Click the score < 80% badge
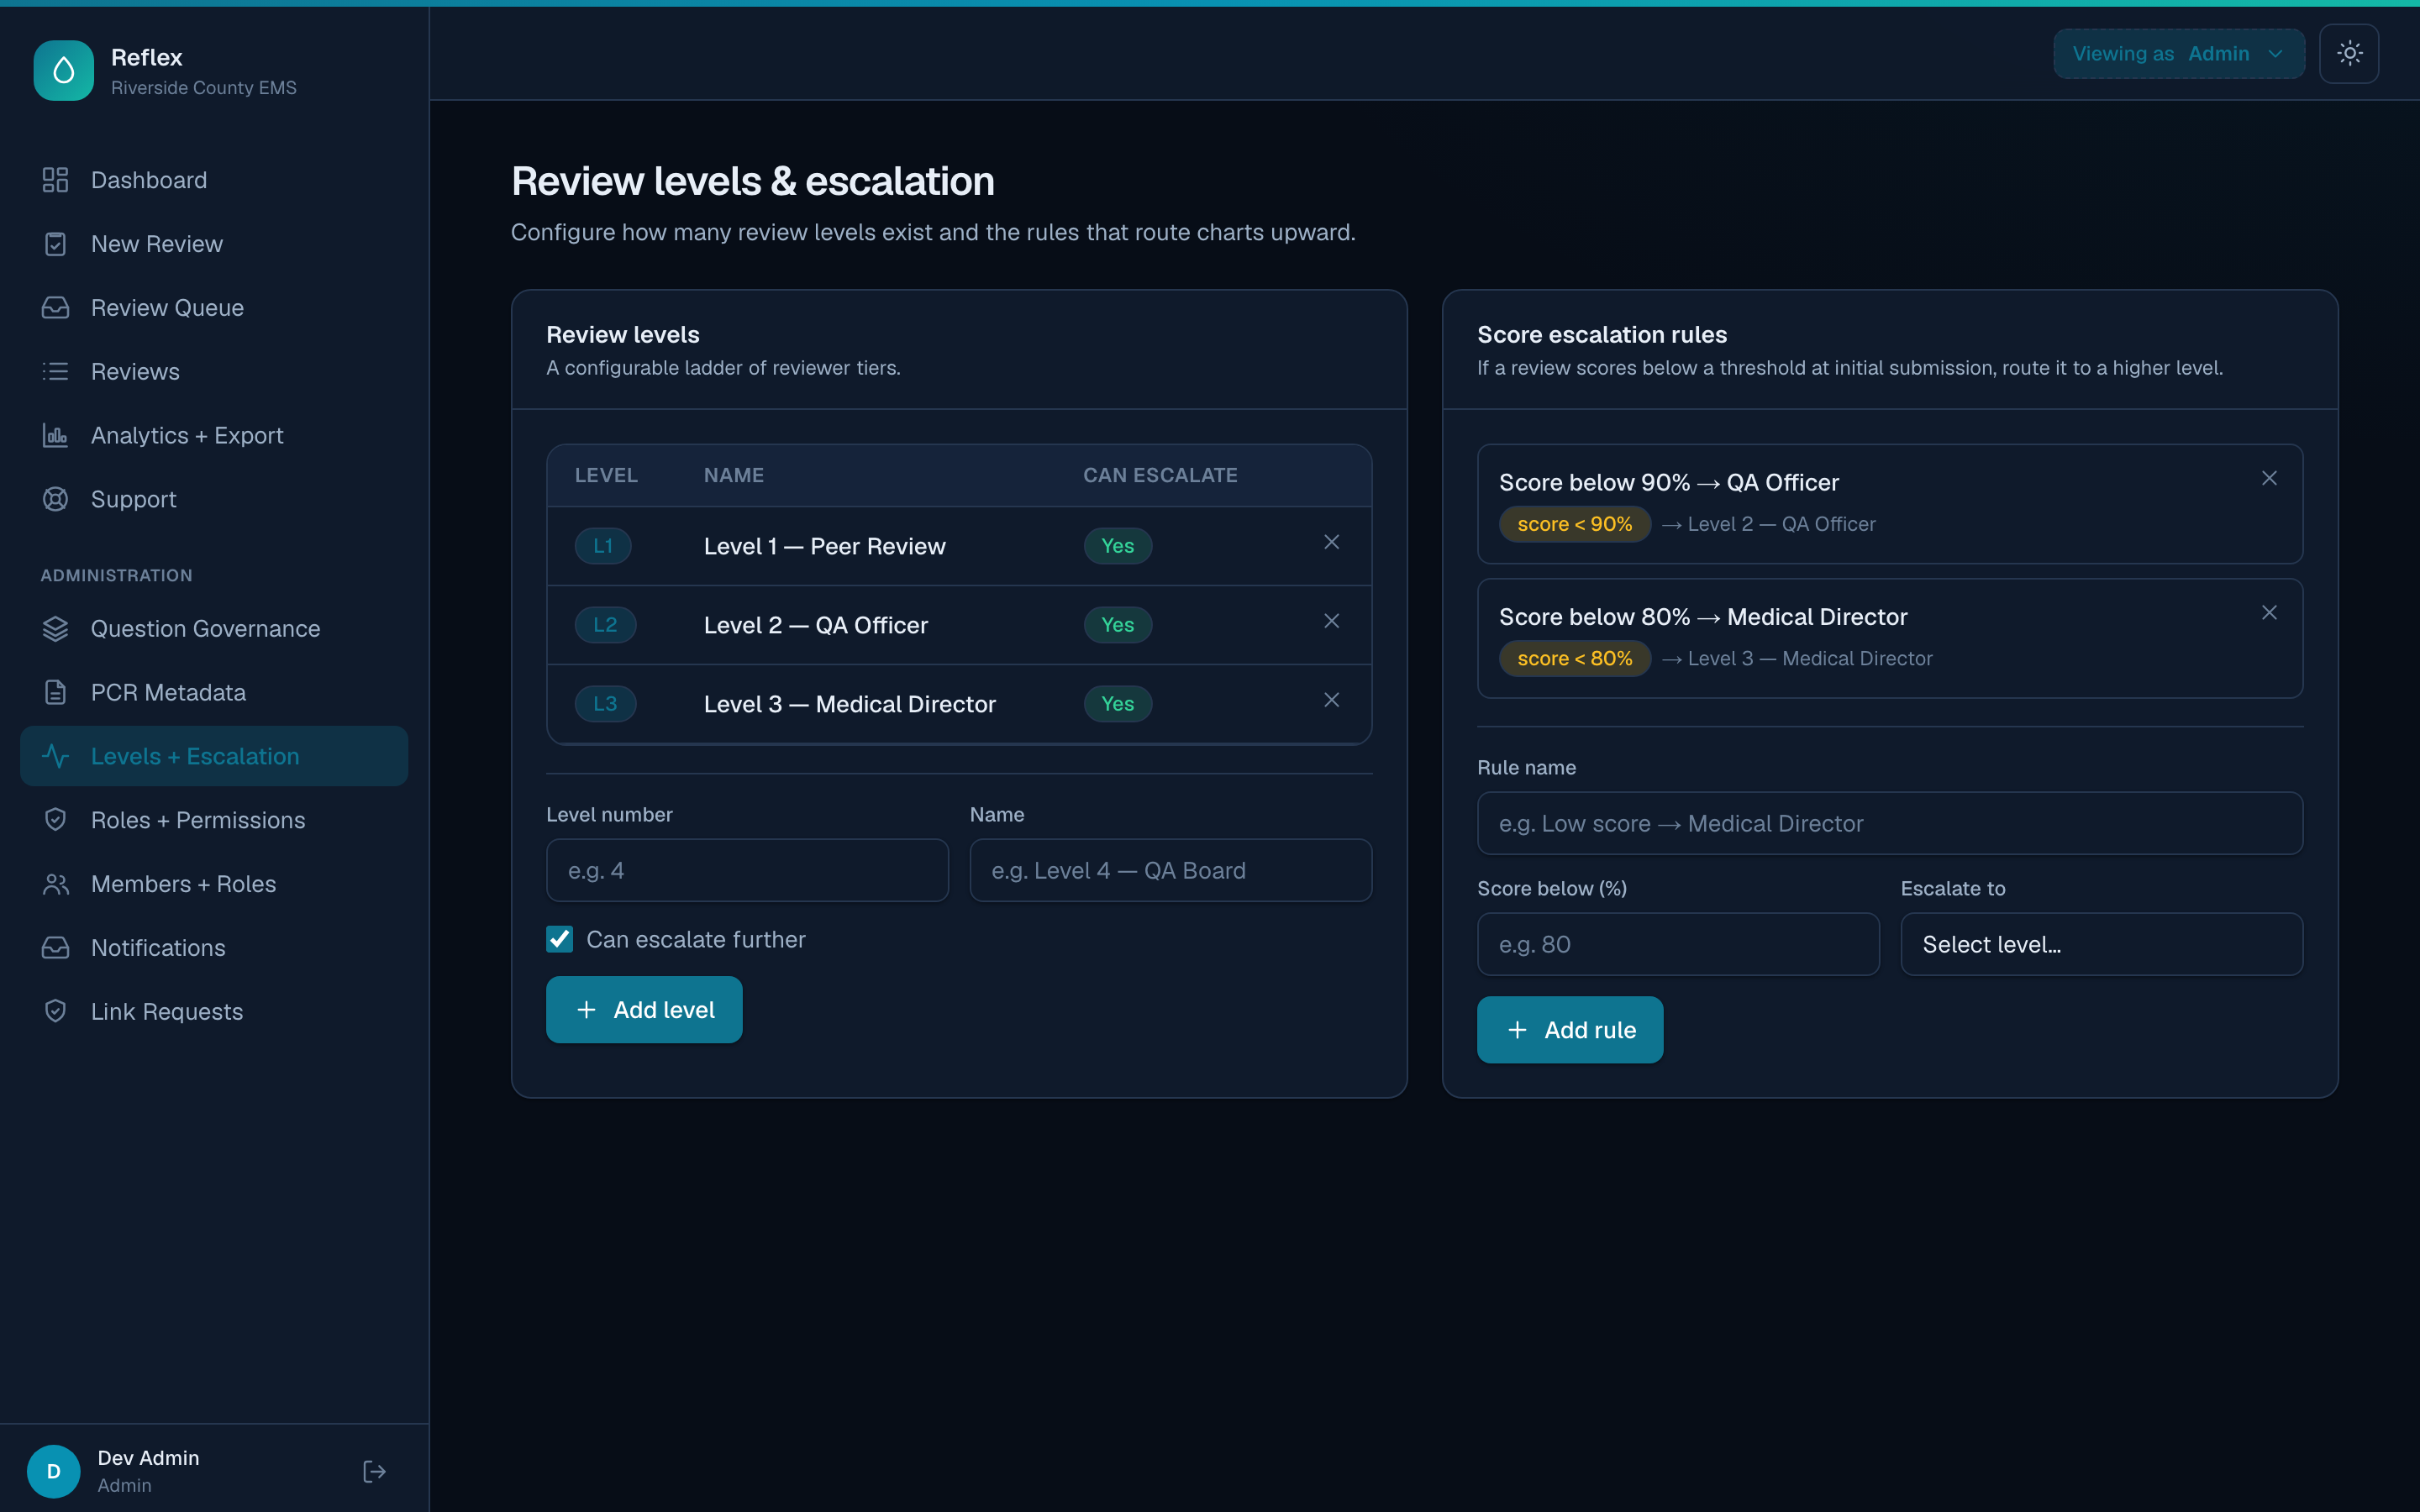Viewport: 2420px width, 1512px height. pos(1574,658)
